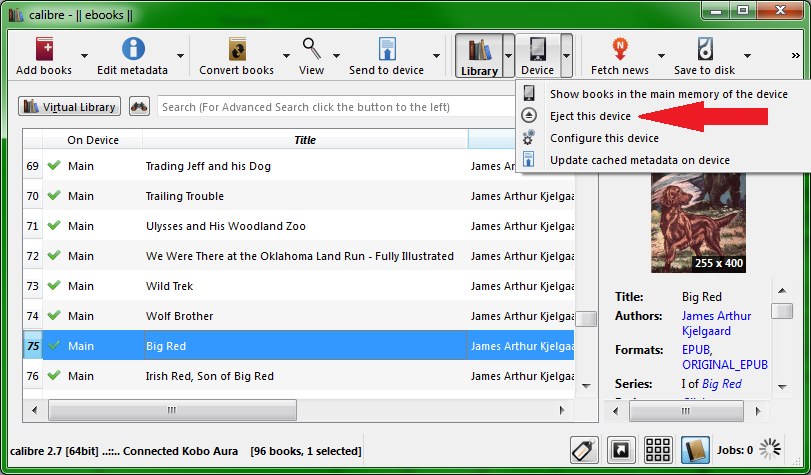Open advanced search binoculars icon
Image resolution: width=811 pixels, height=475 pixels.
pos(139,107)
